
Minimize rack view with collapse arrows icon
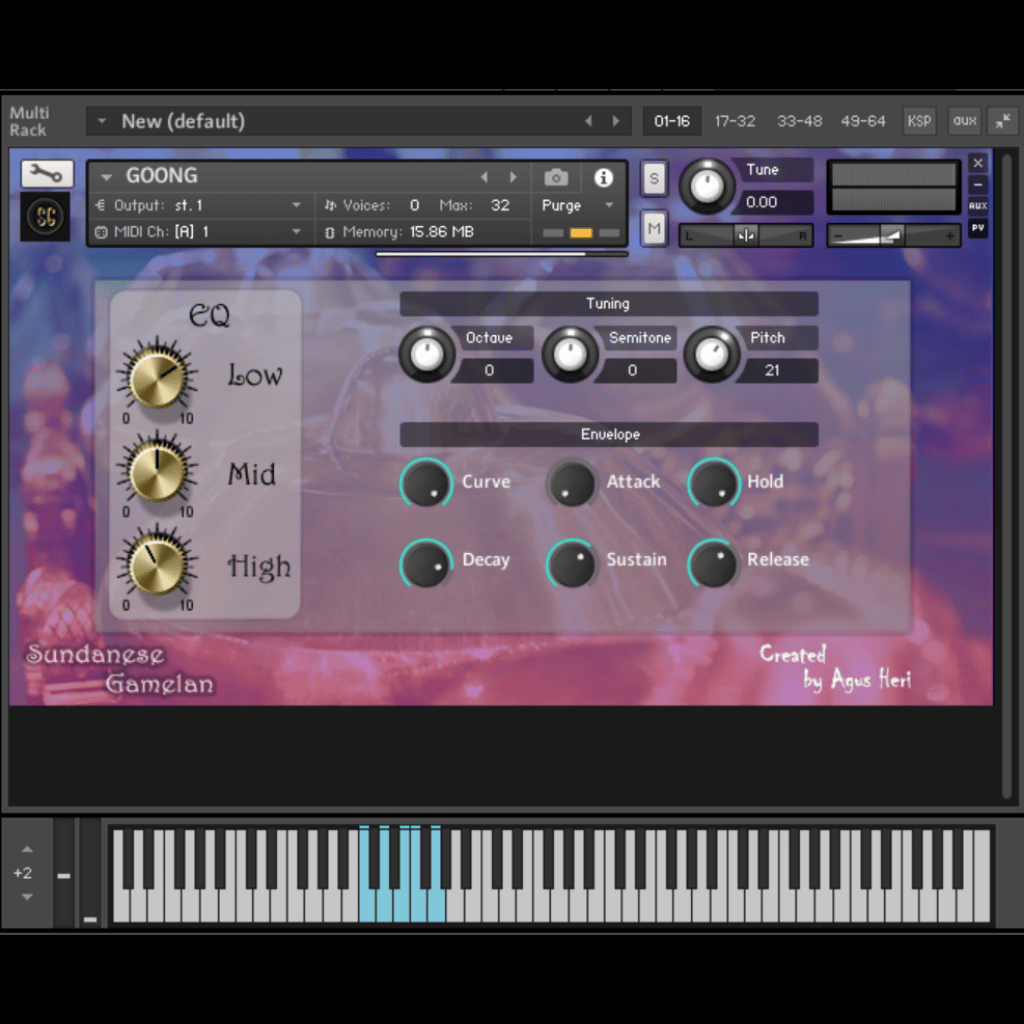point(1003,121)
